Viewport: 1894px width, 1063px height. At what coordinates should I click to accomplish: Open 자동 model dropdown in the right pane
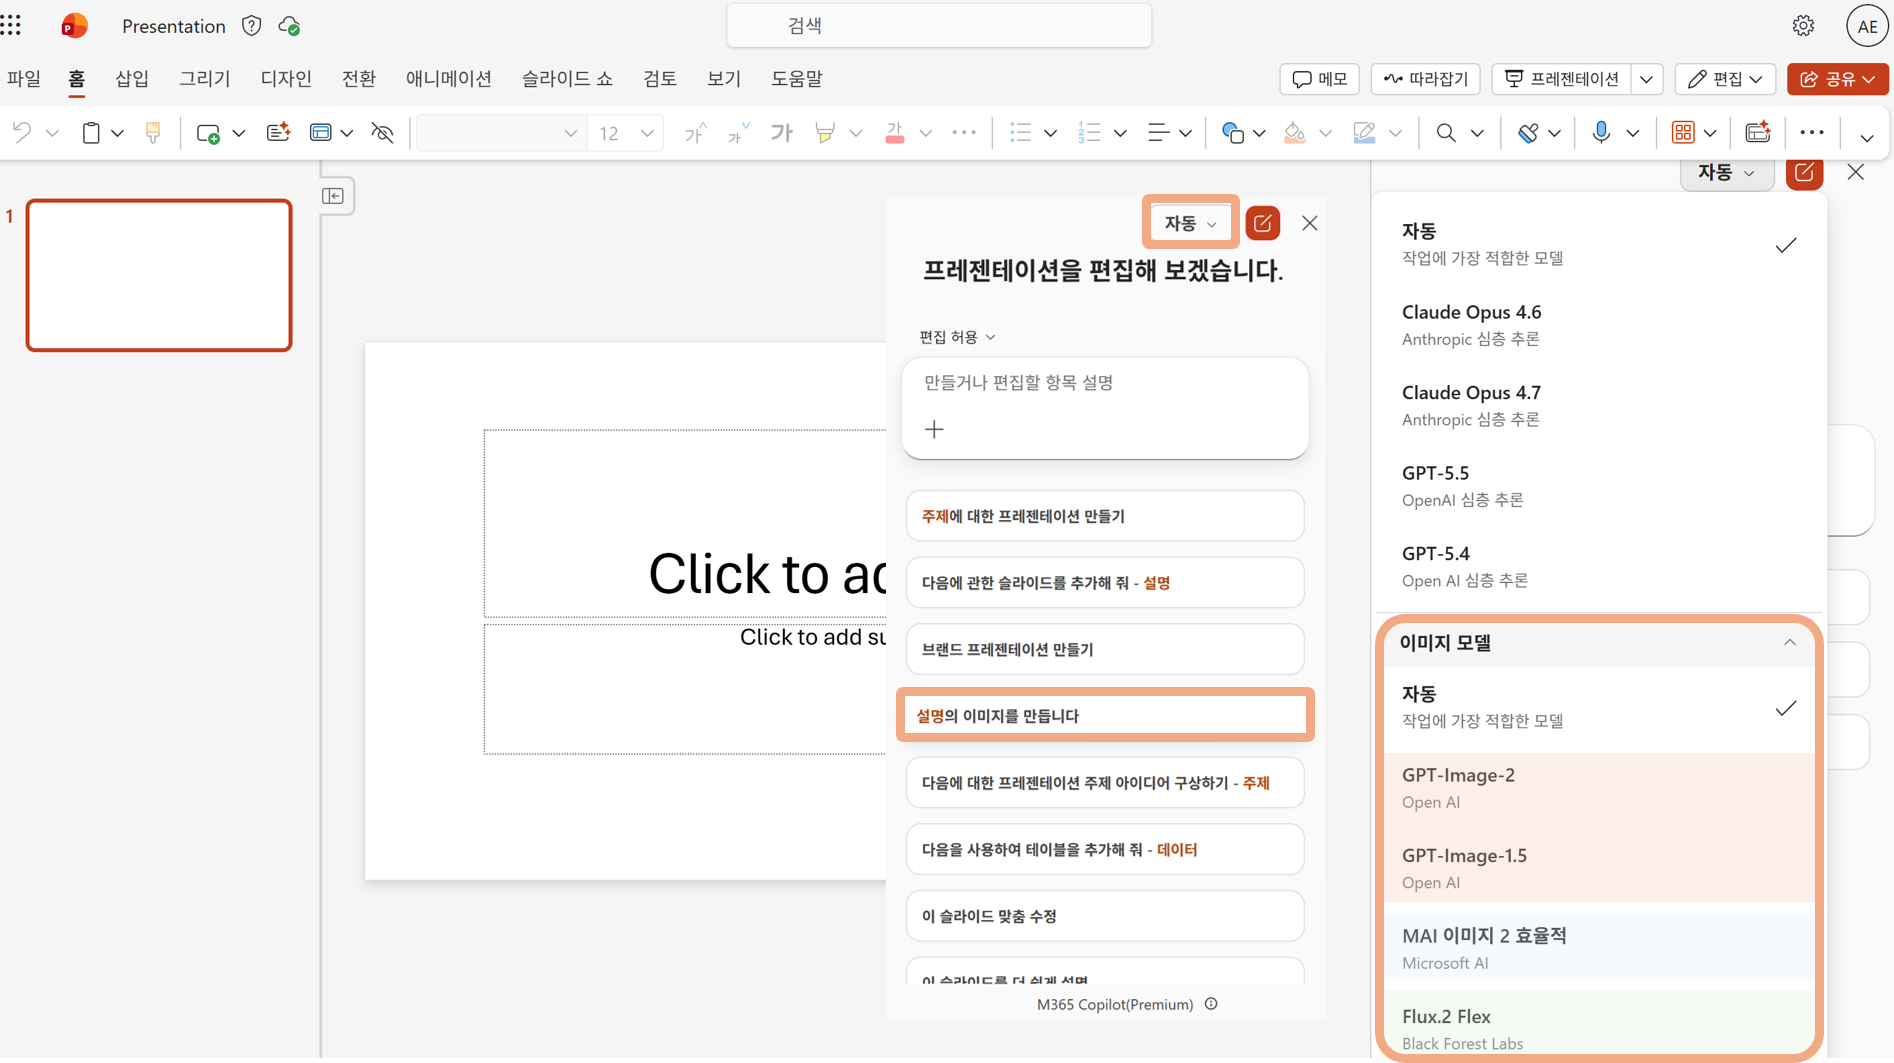click(1727, 173)
